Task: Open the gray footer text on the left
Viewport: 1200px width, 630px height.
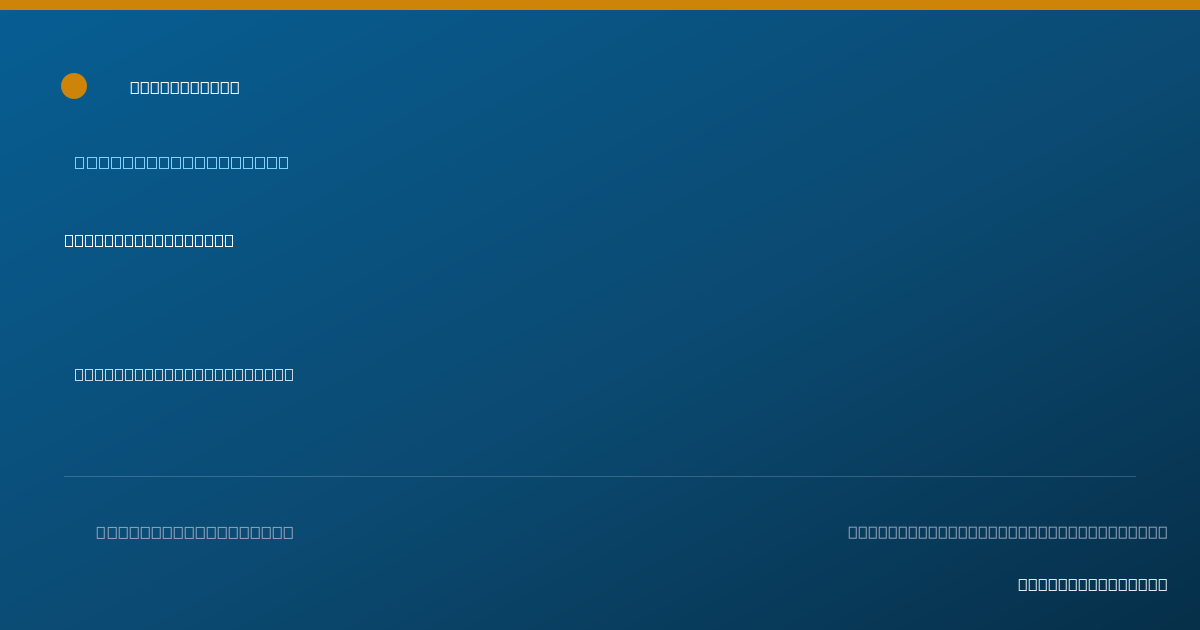Action: (x=195, y=532)
